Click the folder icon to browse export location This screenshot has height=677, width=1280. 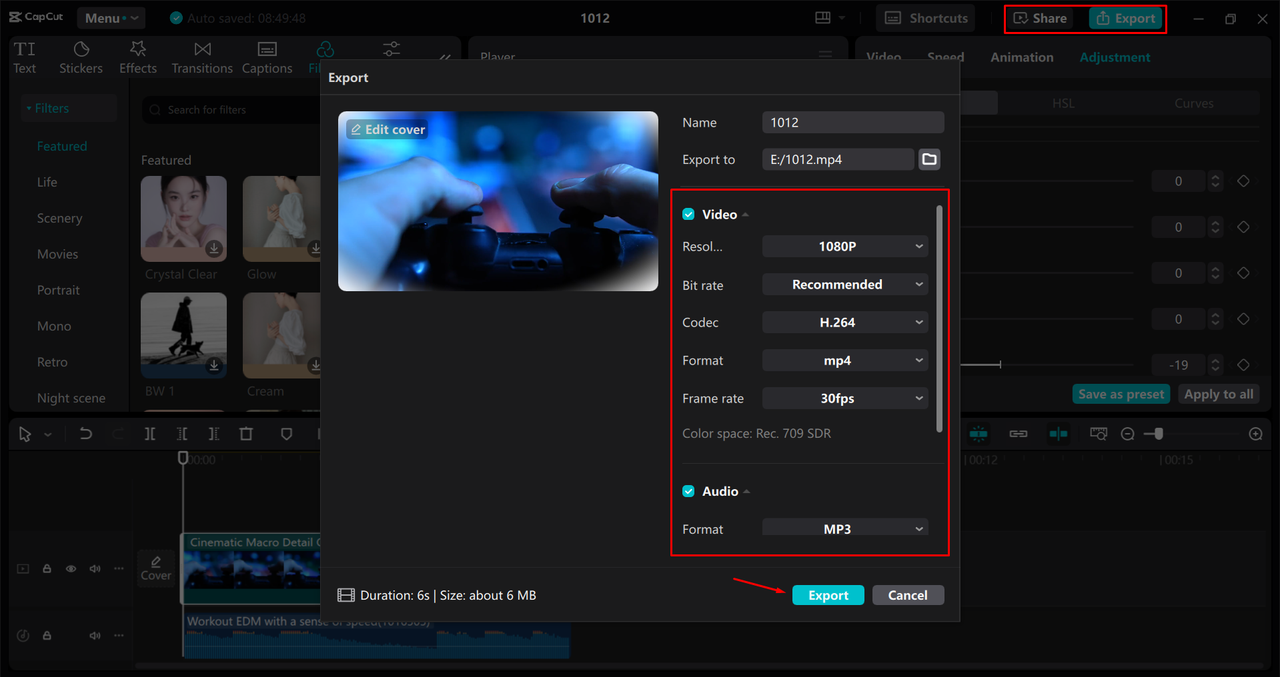click(929, 159)
